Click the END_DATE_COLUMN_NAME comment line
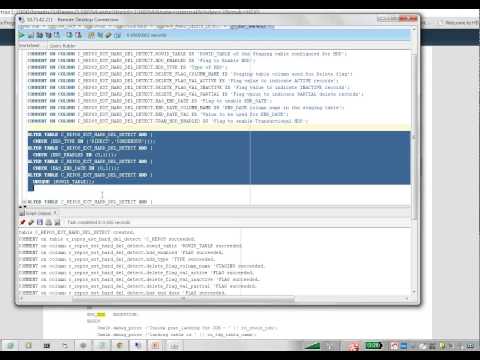Image resolution: width=480 pixels, height=360 pixels. (186, 107)
